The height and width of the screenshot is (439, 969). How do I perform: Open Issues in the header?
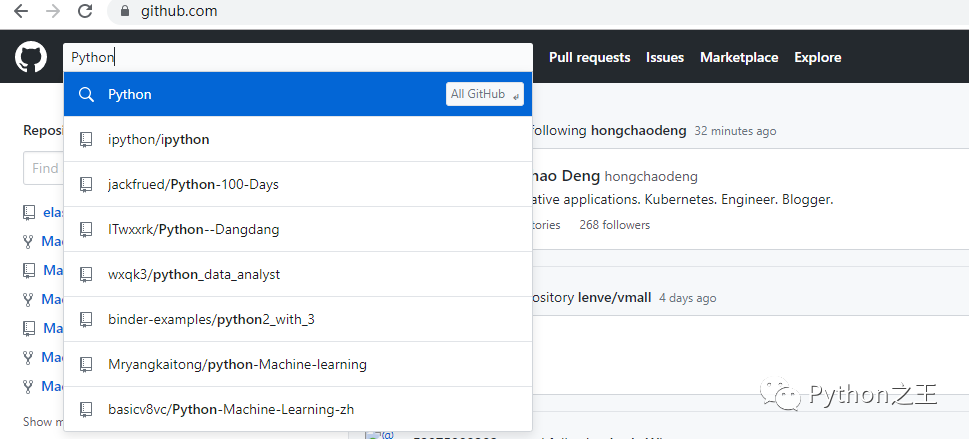tap(665, 58)
